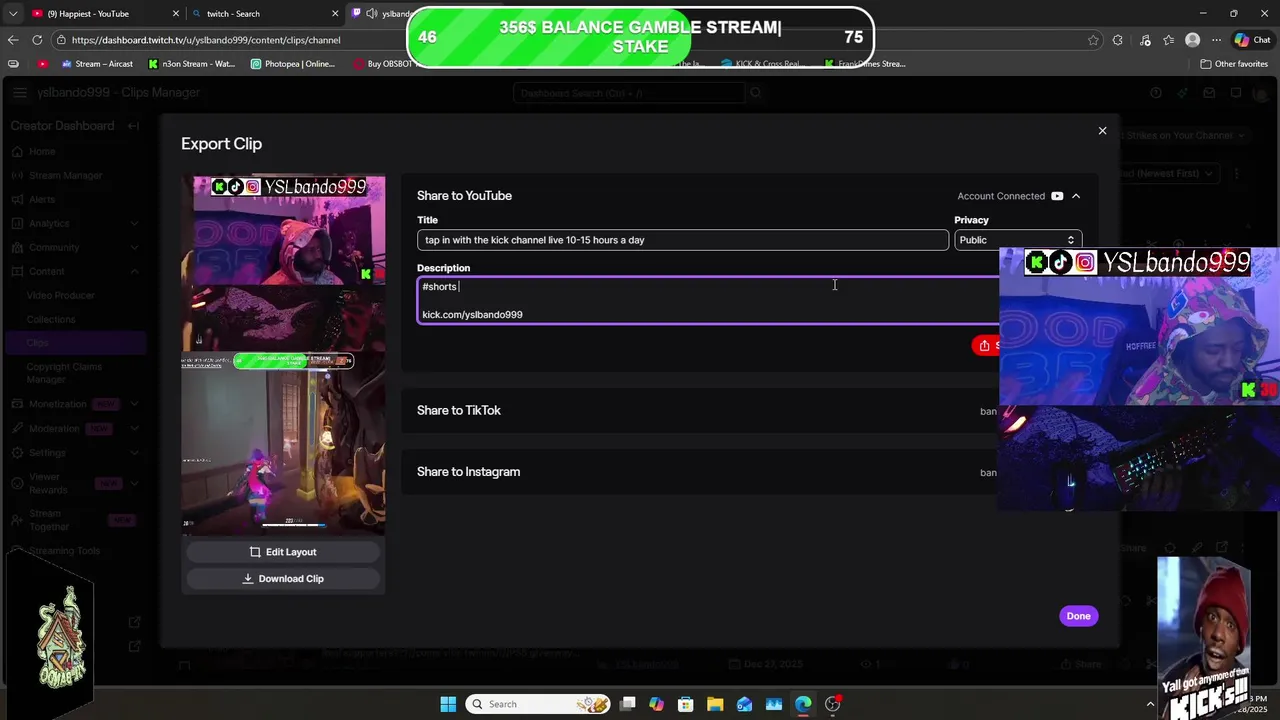
Task: Open the Settings and more ellipsis menu
Action: [x=1216, y=40]
